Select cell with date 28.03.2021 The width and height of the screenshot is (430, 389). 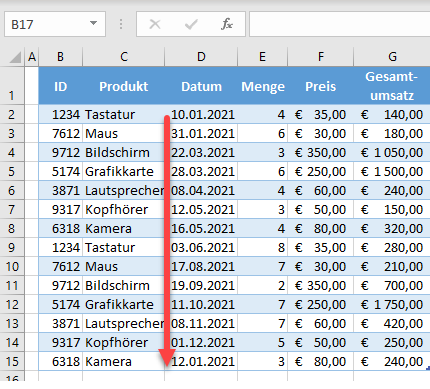[201, 171]
